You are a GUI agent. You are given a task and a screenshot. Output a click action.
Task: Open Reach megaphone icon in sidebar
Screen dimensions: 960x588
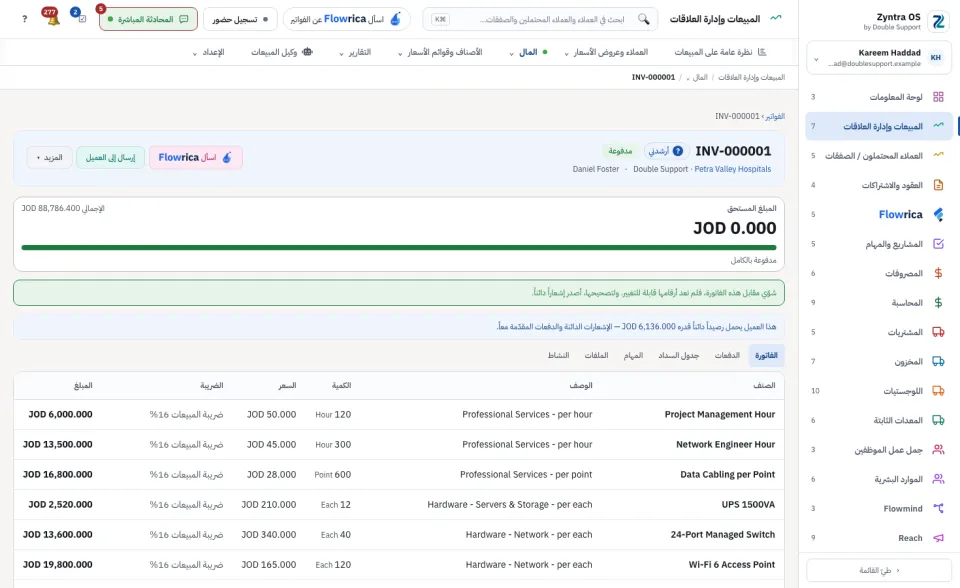point(938,538)
